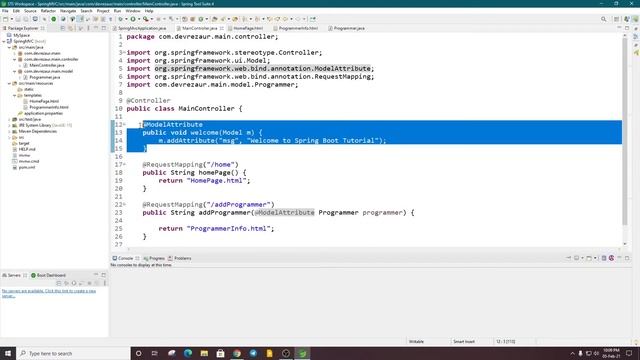Click the External Tools run icon
Image resolution: width=640 pixels, height=360 pixels.
pyautogui.click(x=145, y=19)
